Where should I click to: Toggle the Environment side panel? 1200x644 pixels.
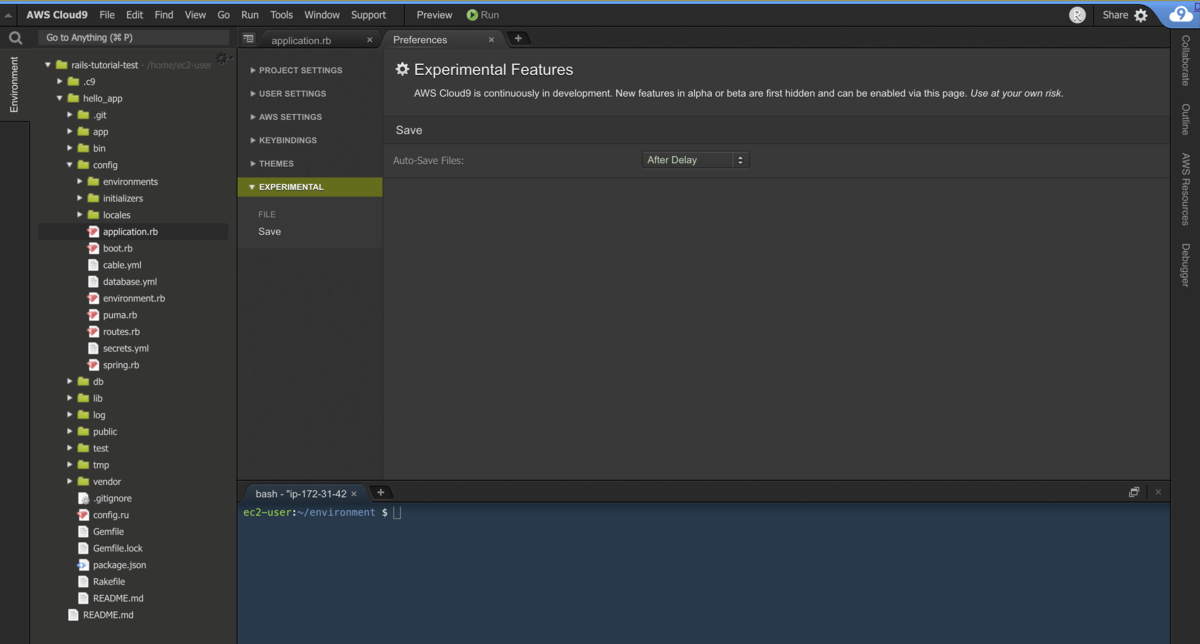[14, 84]
